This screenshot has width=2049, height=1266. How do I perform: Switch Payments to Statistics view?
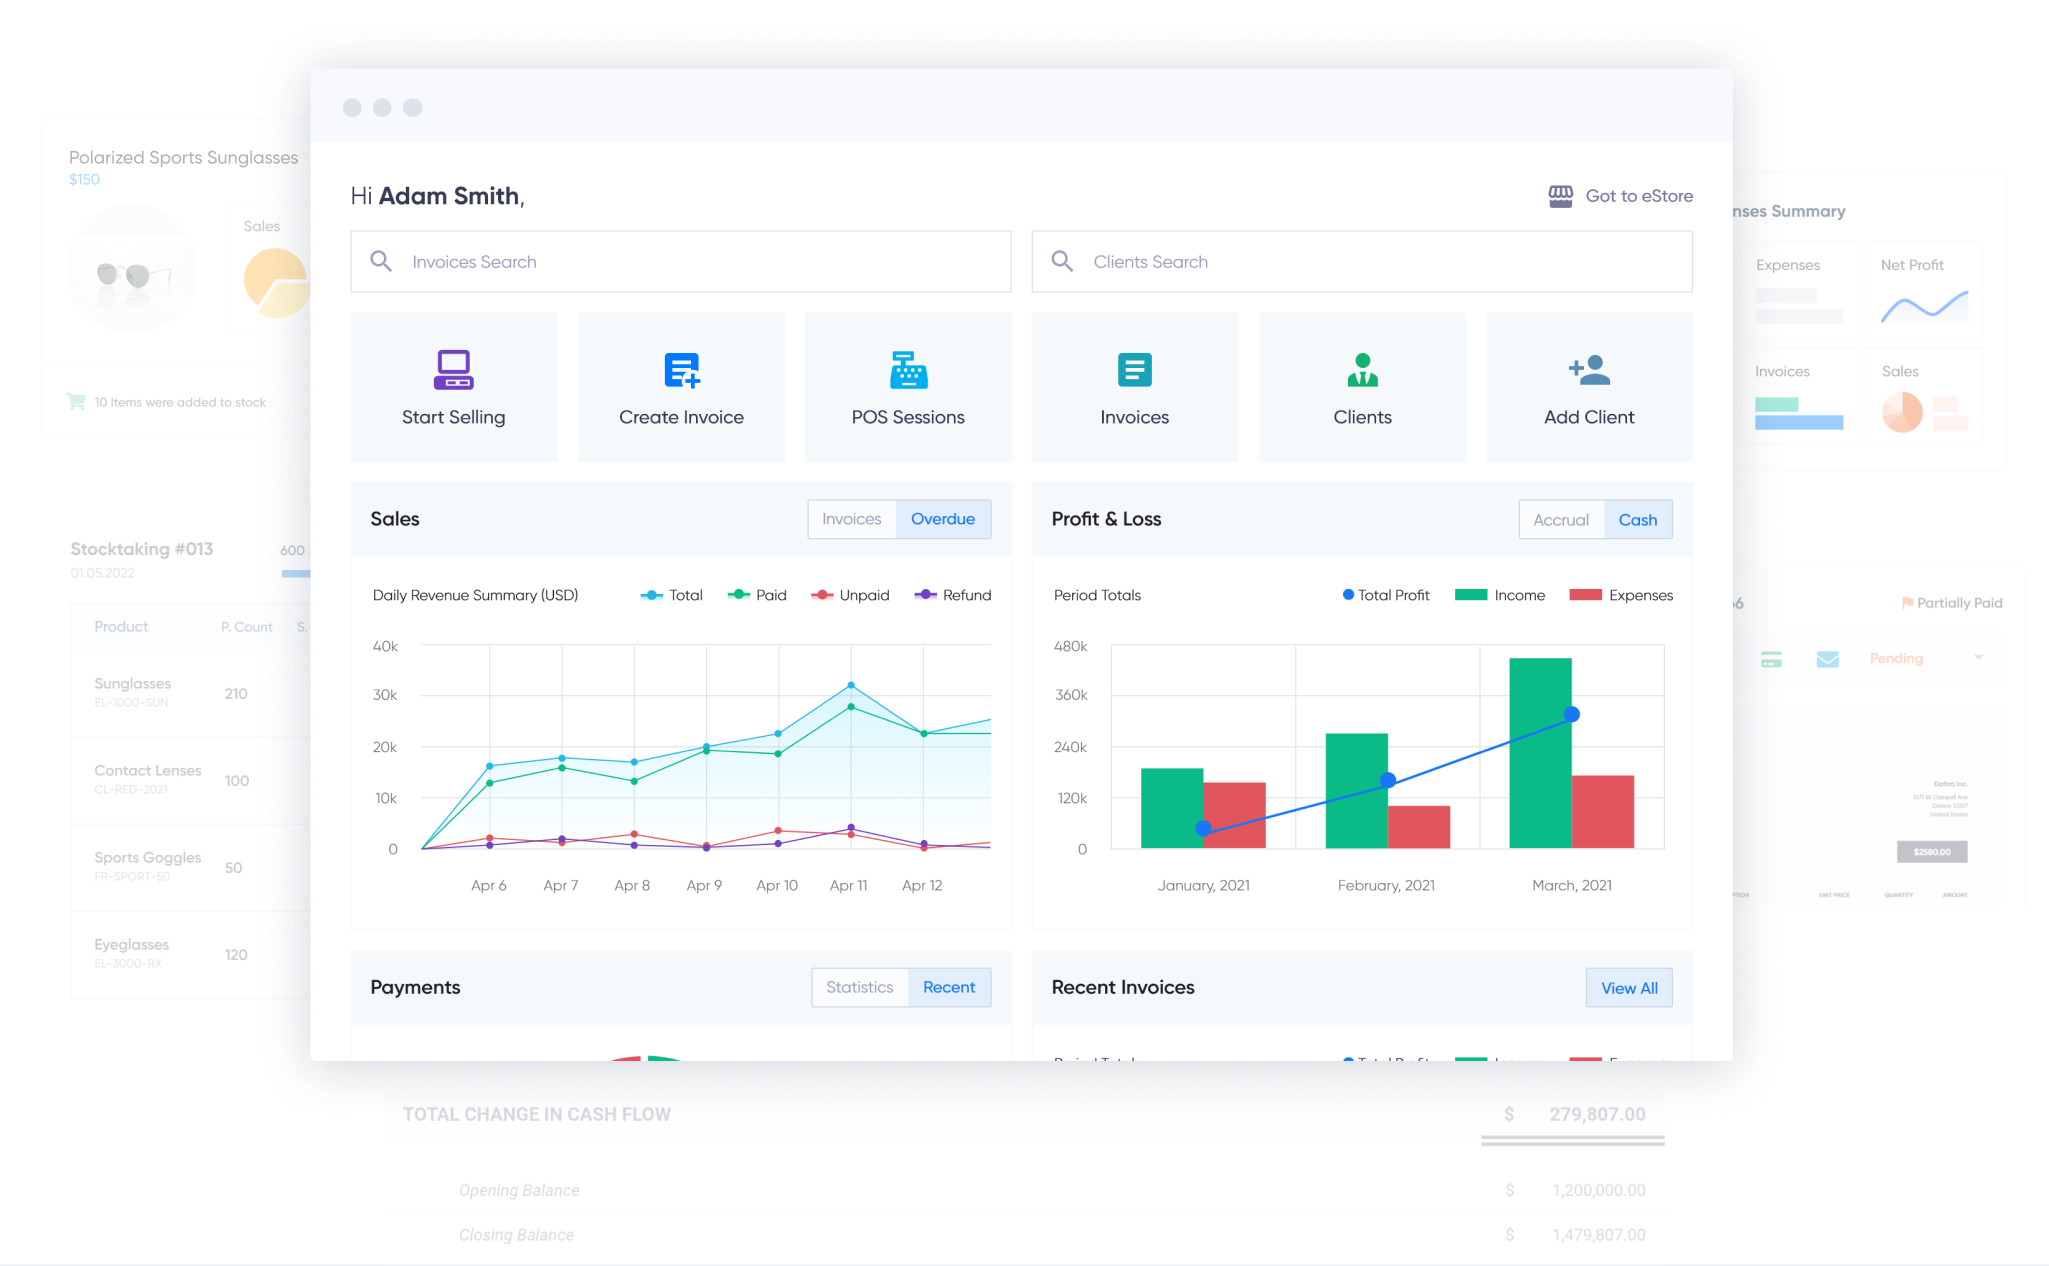(859, 987)
